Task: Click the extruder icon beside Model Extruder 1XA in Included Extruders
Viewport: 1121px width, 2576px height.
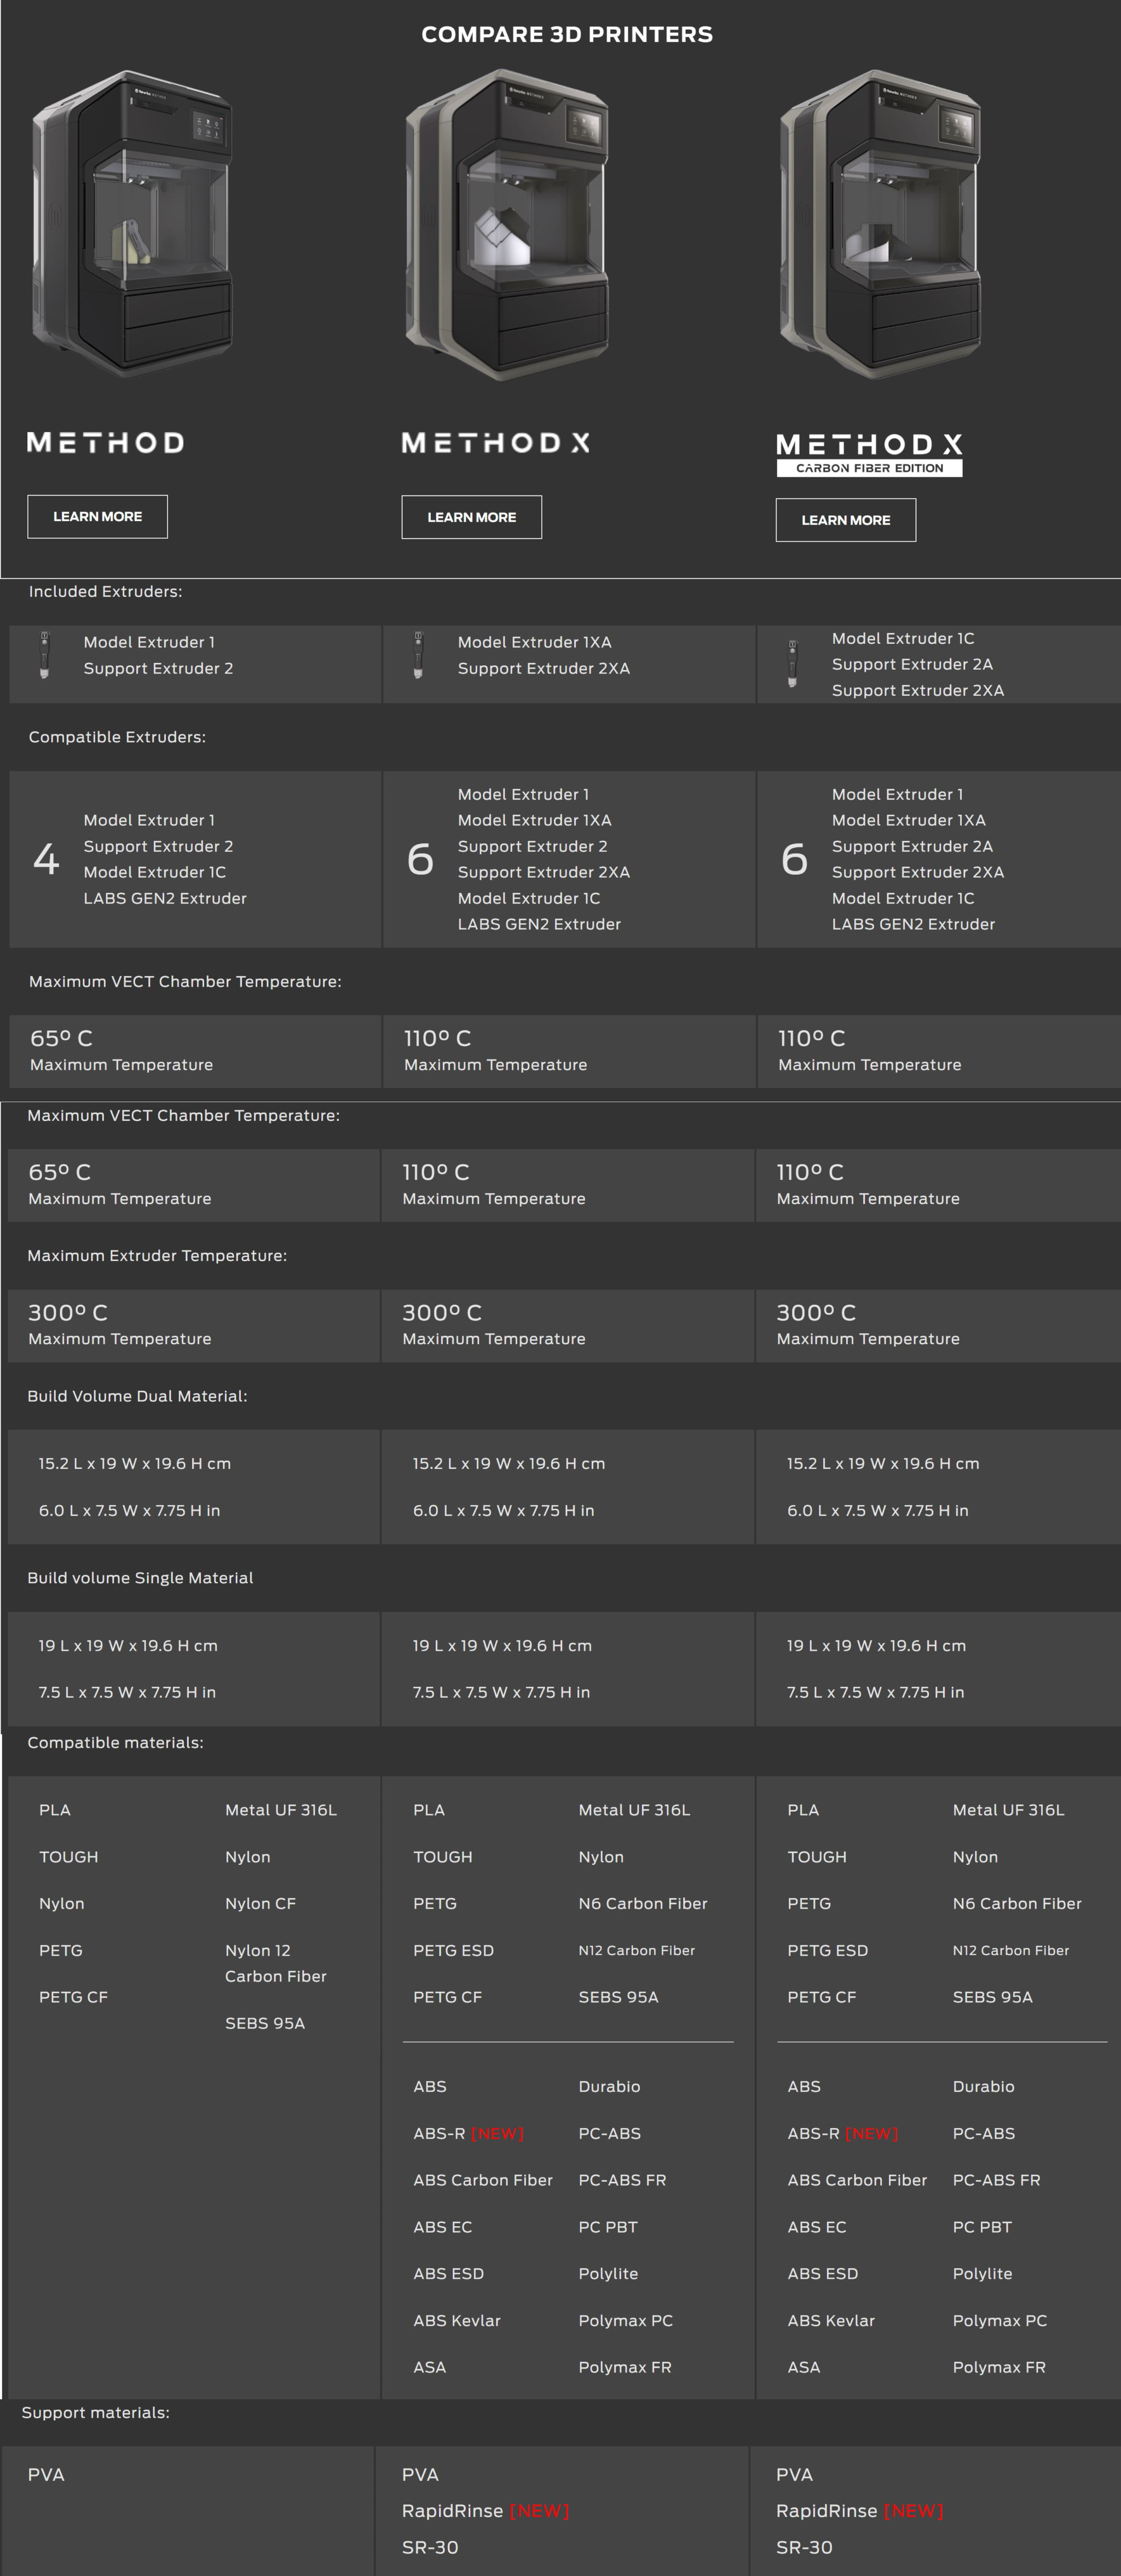Action: (418, 655)
